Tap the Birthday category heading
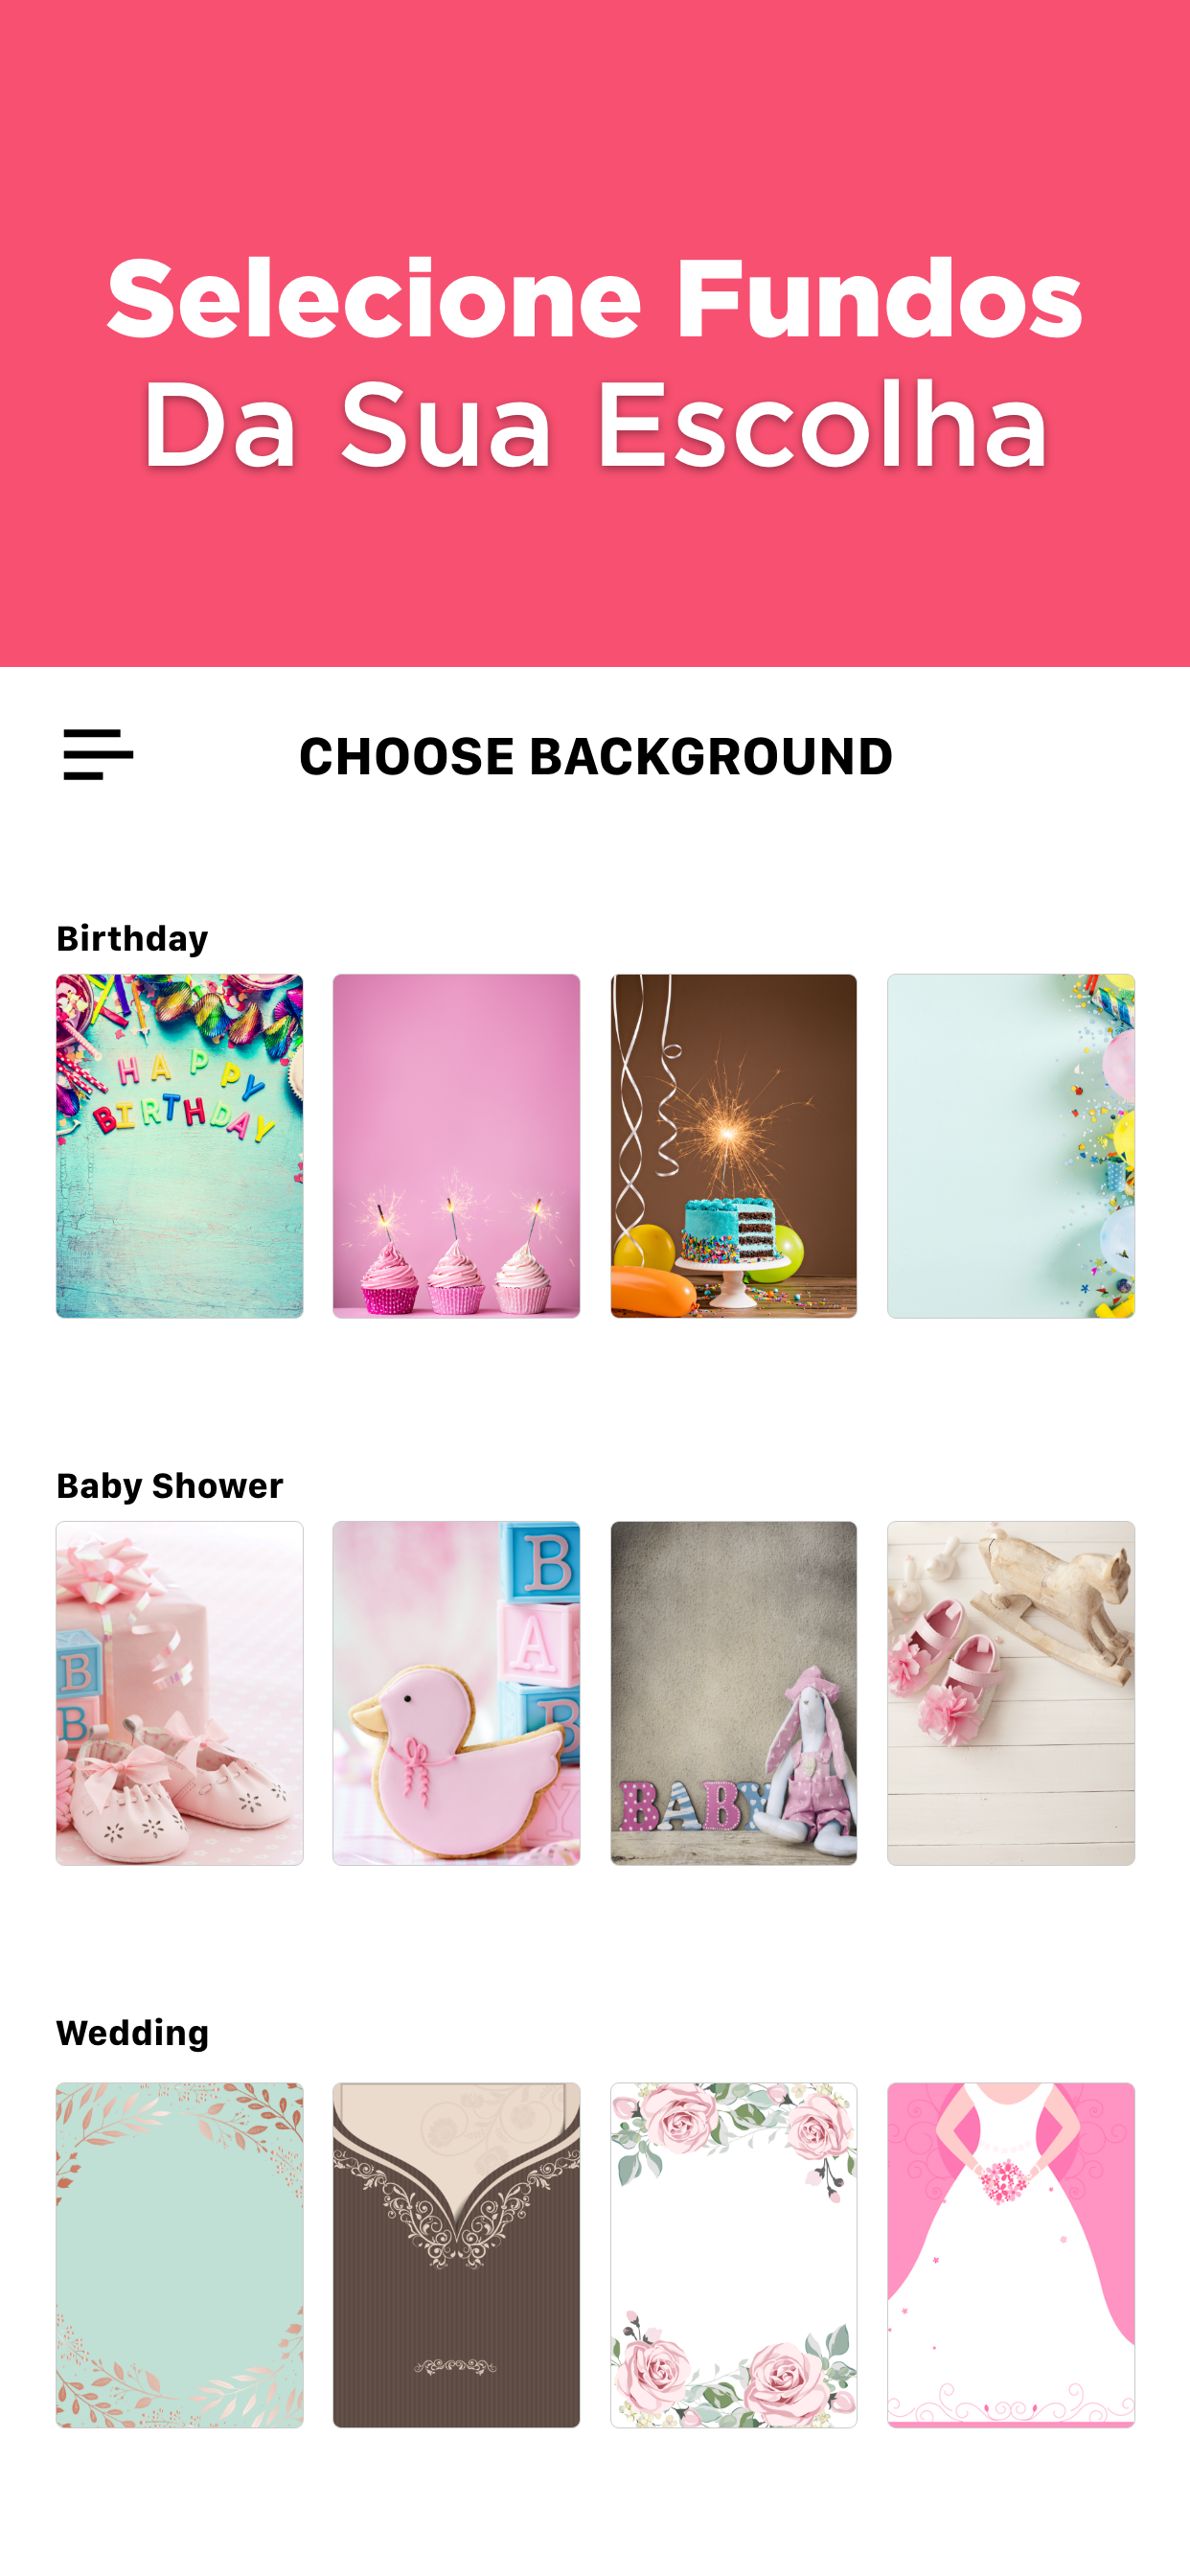This screenshot has height=2576, width=1190. point(132,939)
